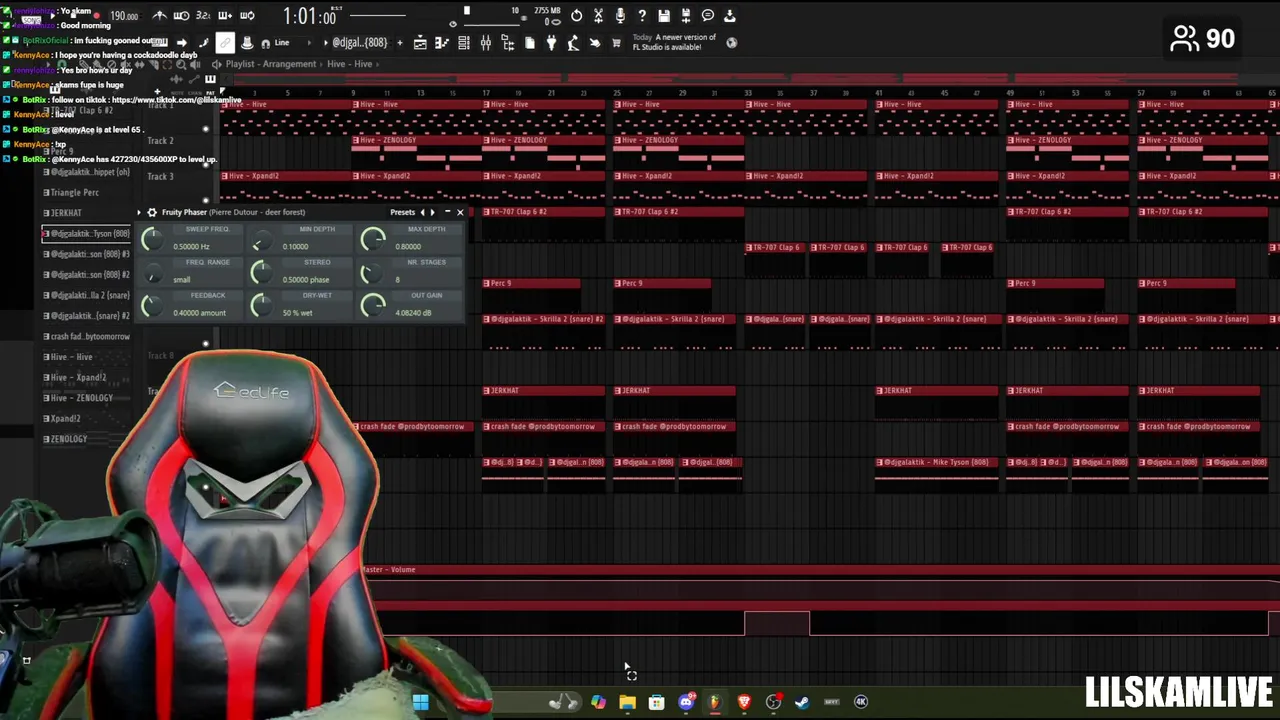
Task: Open the Piano Roll view icon
Action: point(442,43)
